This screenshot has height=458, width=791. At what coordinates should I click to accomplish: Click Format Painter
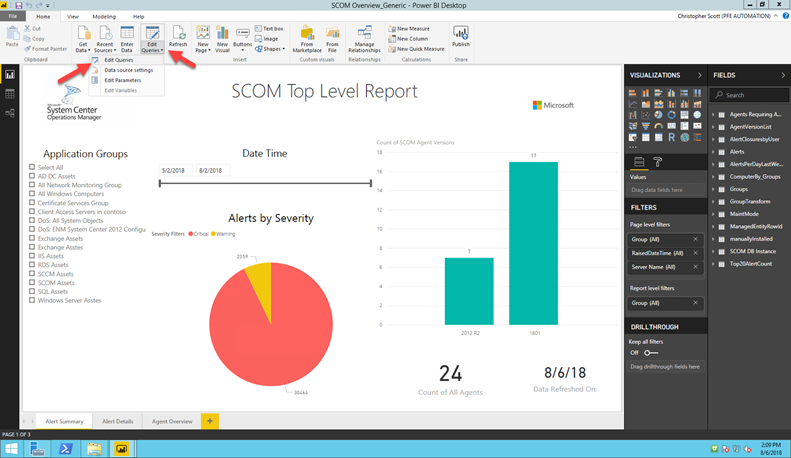pos(45,49)
